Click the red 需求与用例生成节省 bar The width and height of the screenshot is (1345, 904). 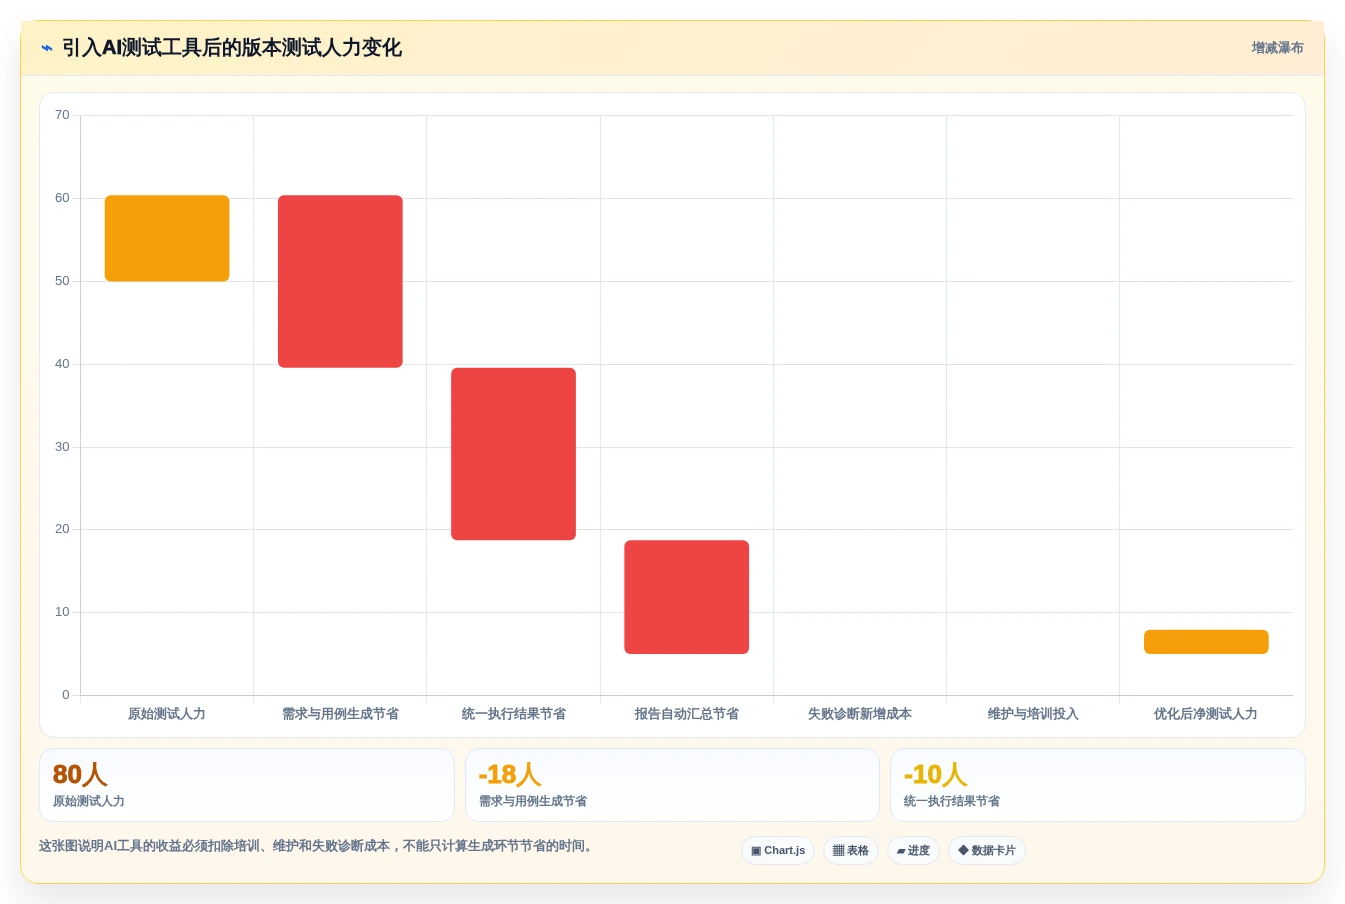click(x=340, y=281)
